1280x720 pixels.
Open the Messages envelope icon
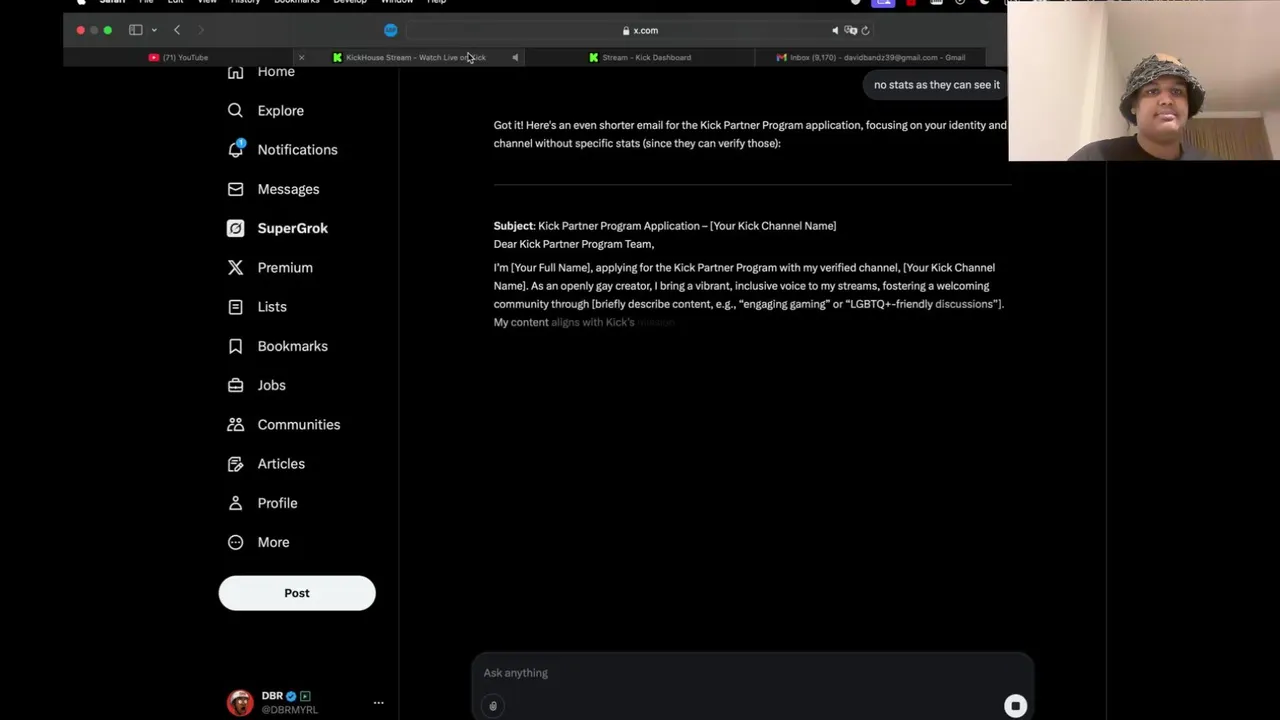coord(235,189)
